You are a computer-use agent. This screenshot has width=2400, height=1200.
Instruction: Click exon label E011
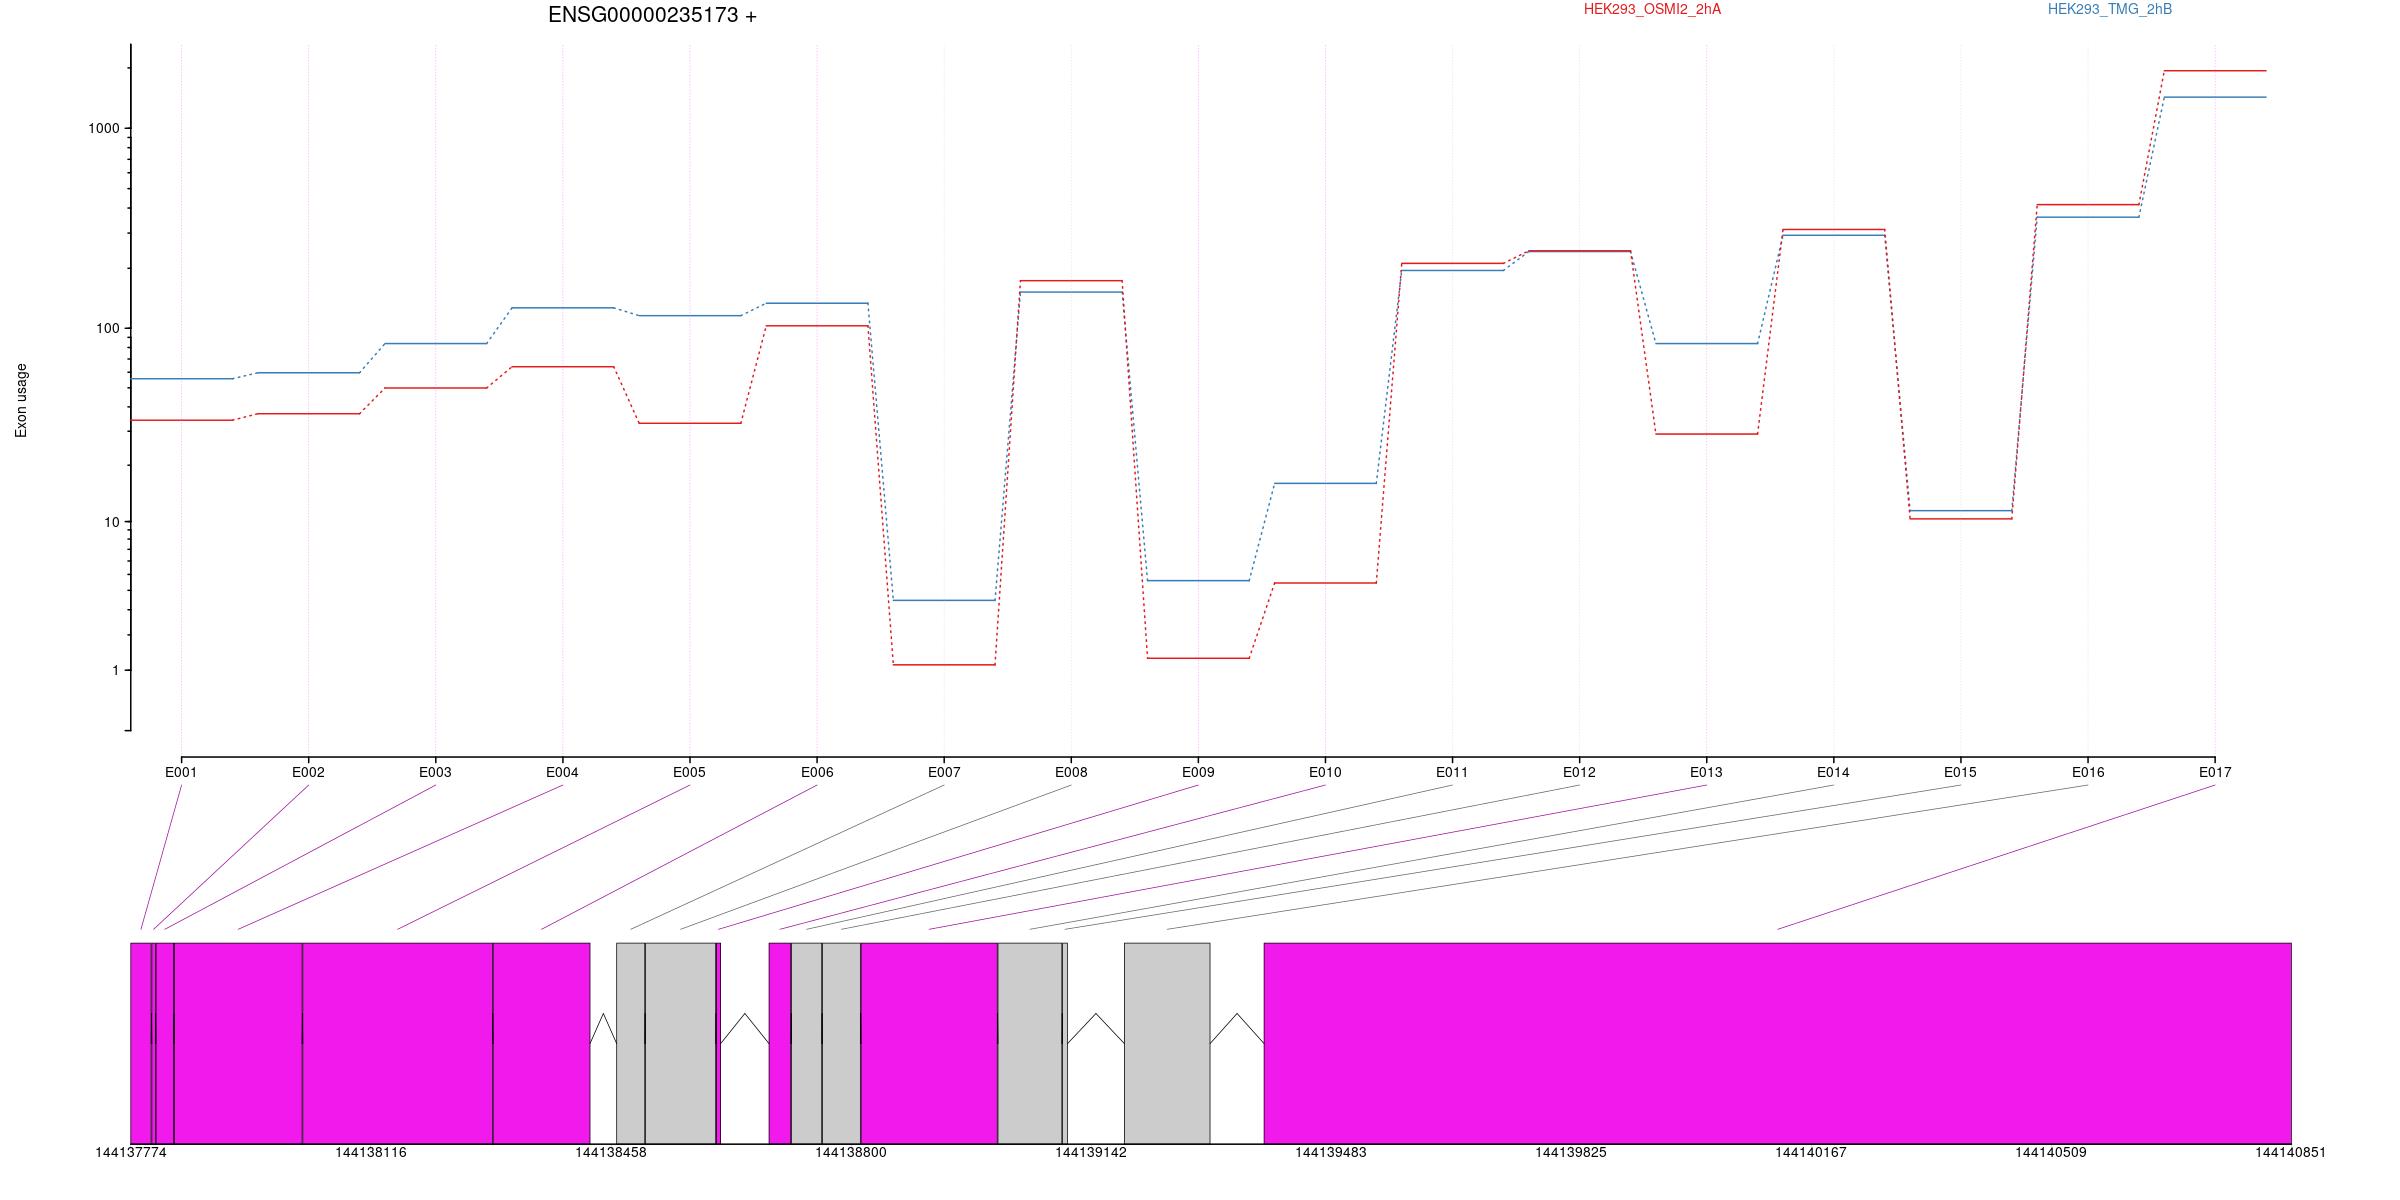pyautogui.click(x=1452, y=772)
